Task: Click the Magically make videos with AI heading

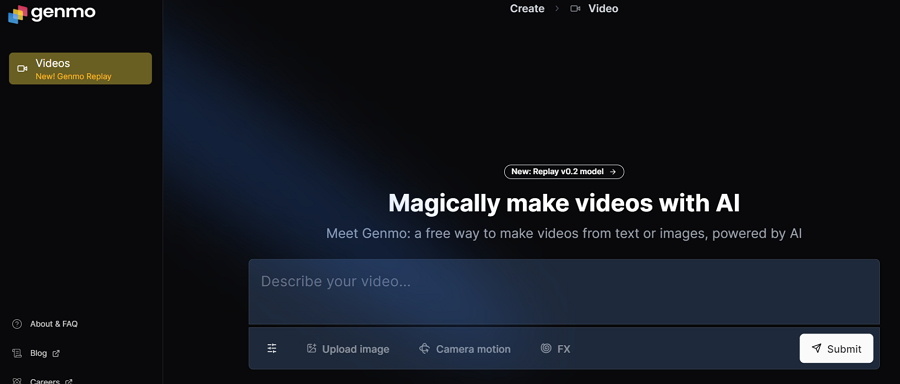Action: click(564, 203)
